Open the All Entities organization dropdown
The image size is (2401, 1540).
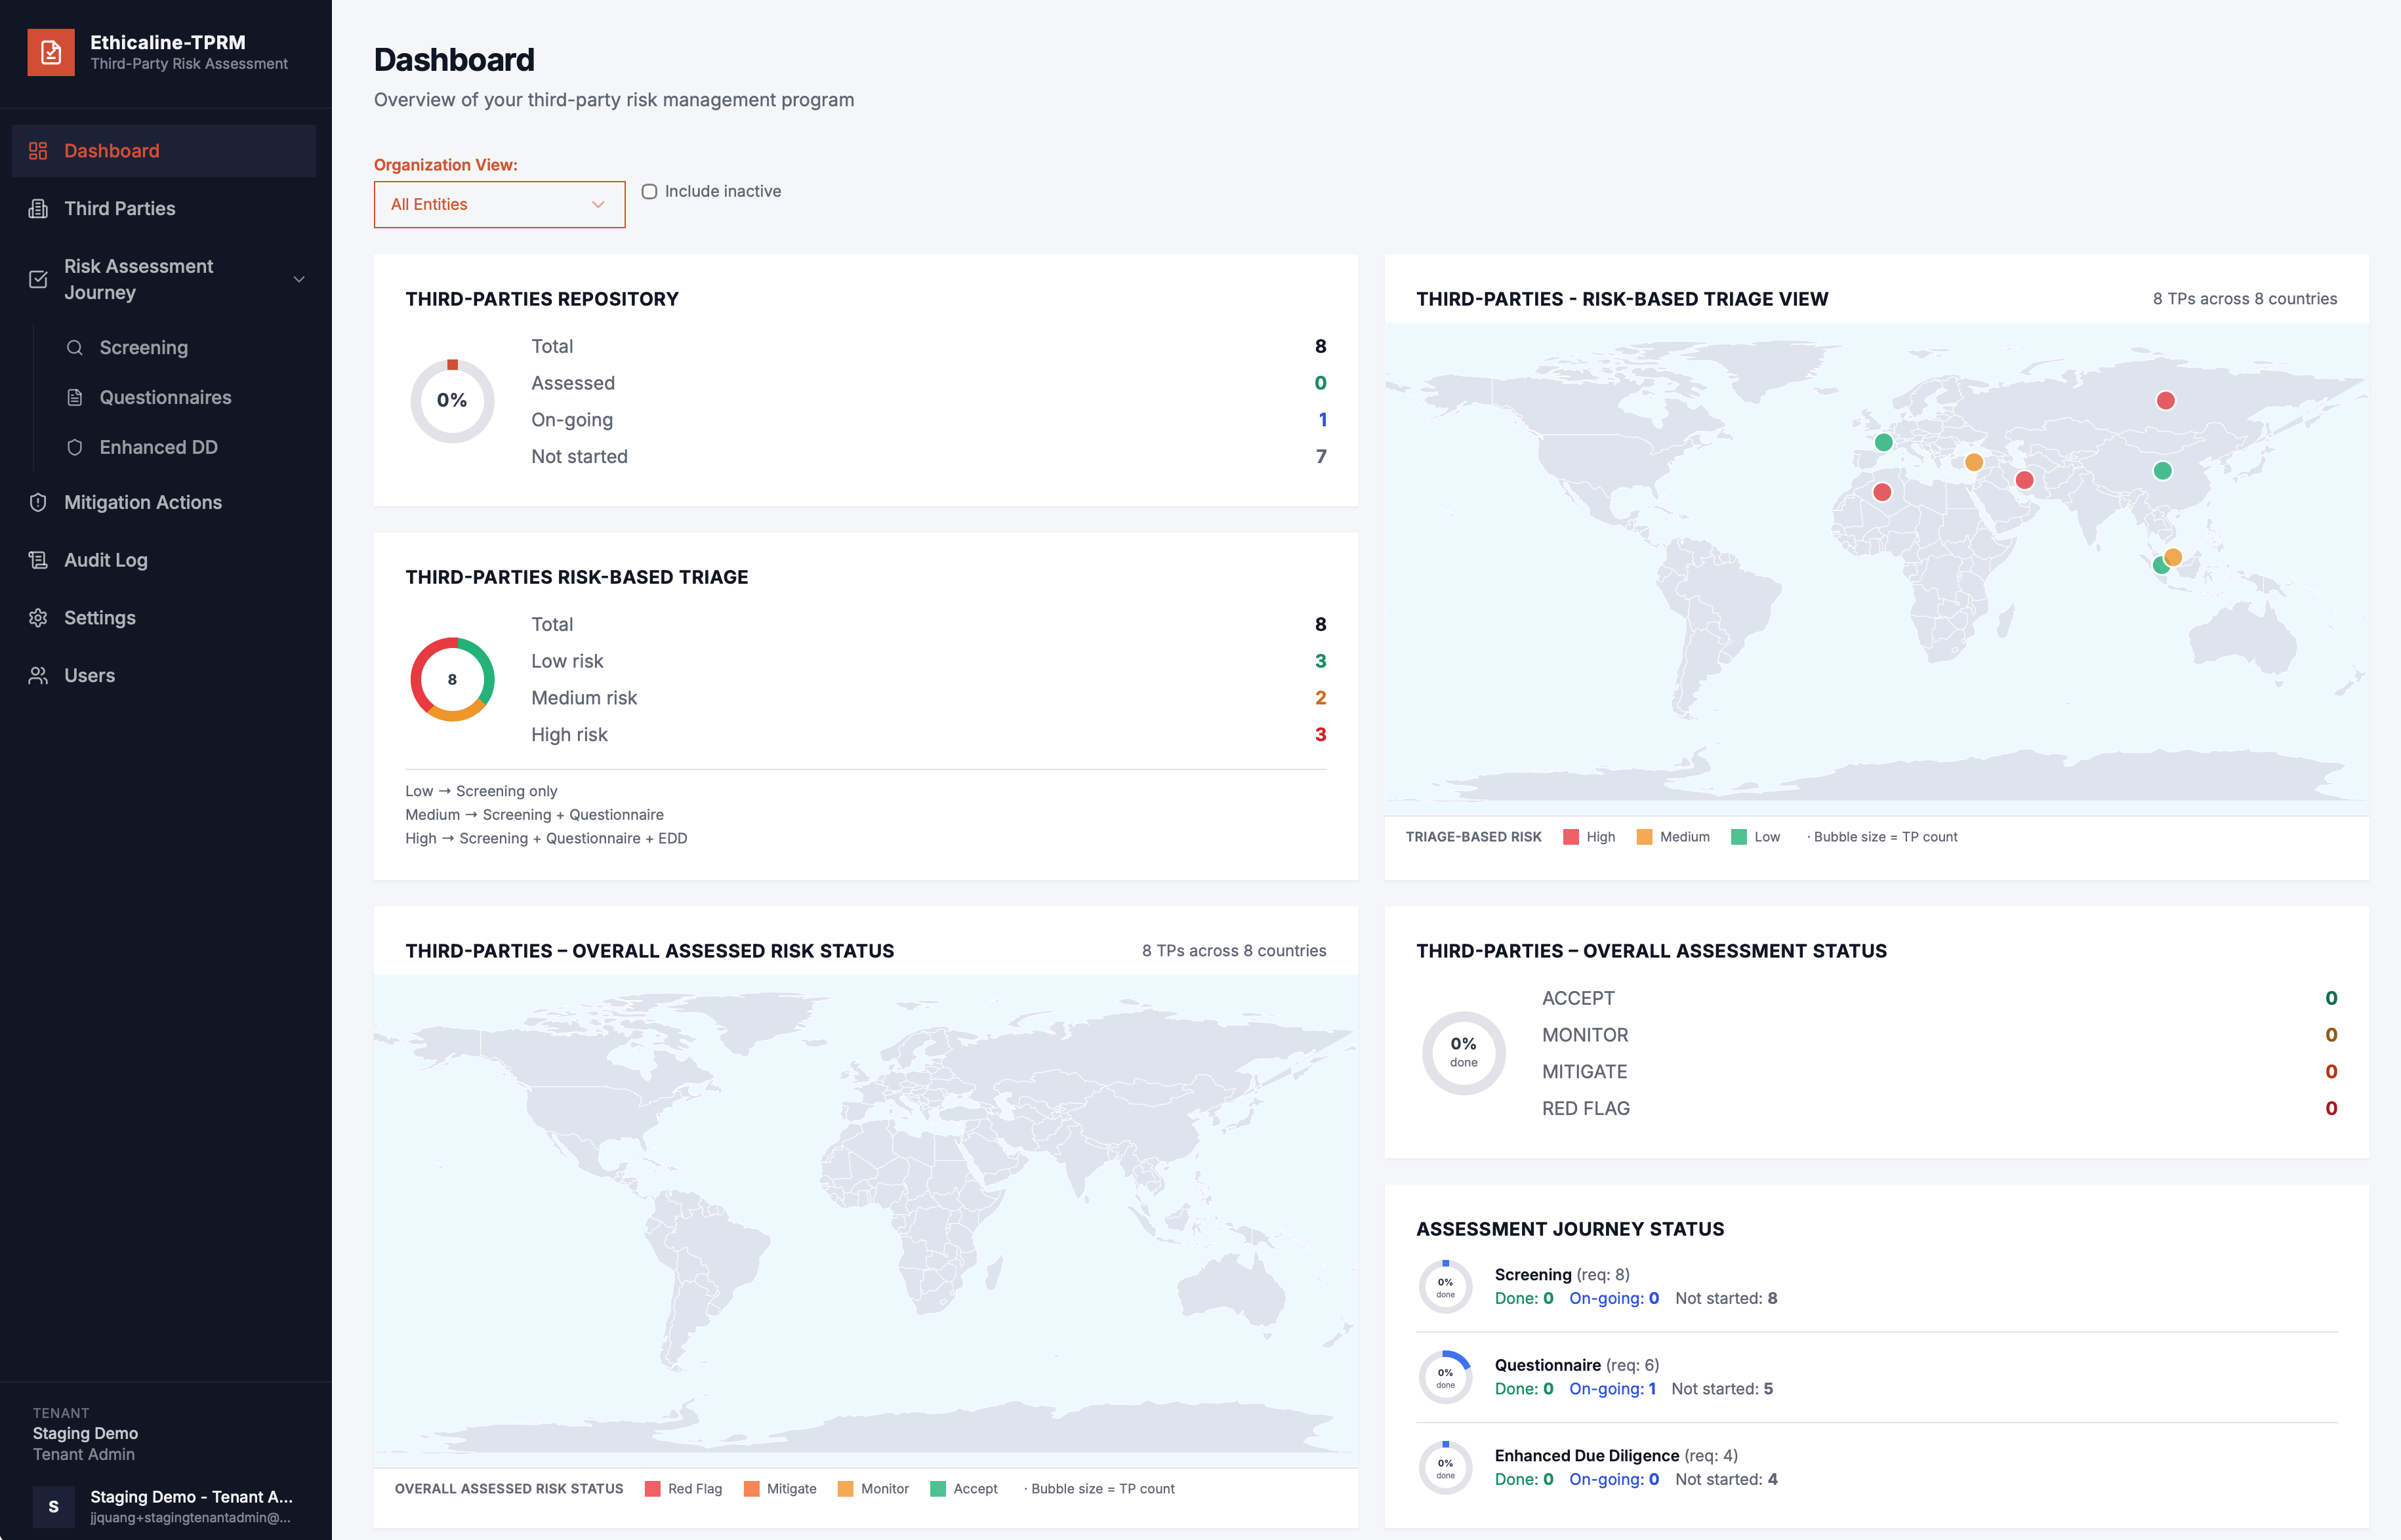(x=499, y=204)
